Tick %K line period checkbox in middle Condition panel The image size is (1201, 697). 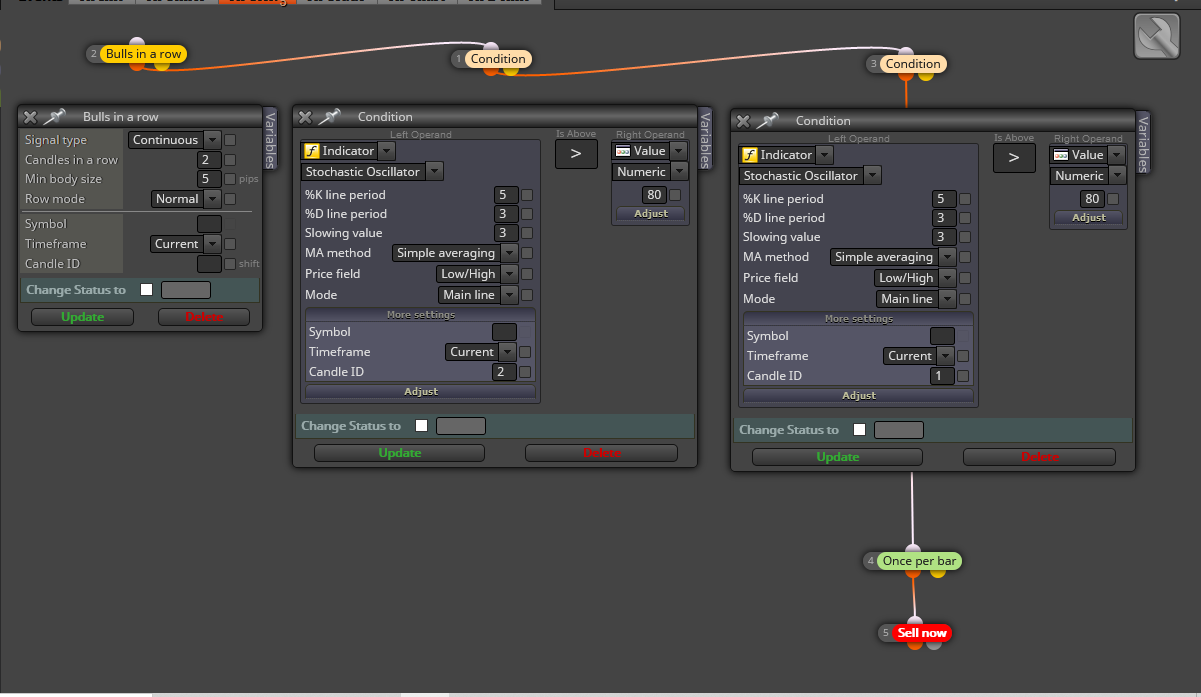pyautogui.click(x=527, y=195)
